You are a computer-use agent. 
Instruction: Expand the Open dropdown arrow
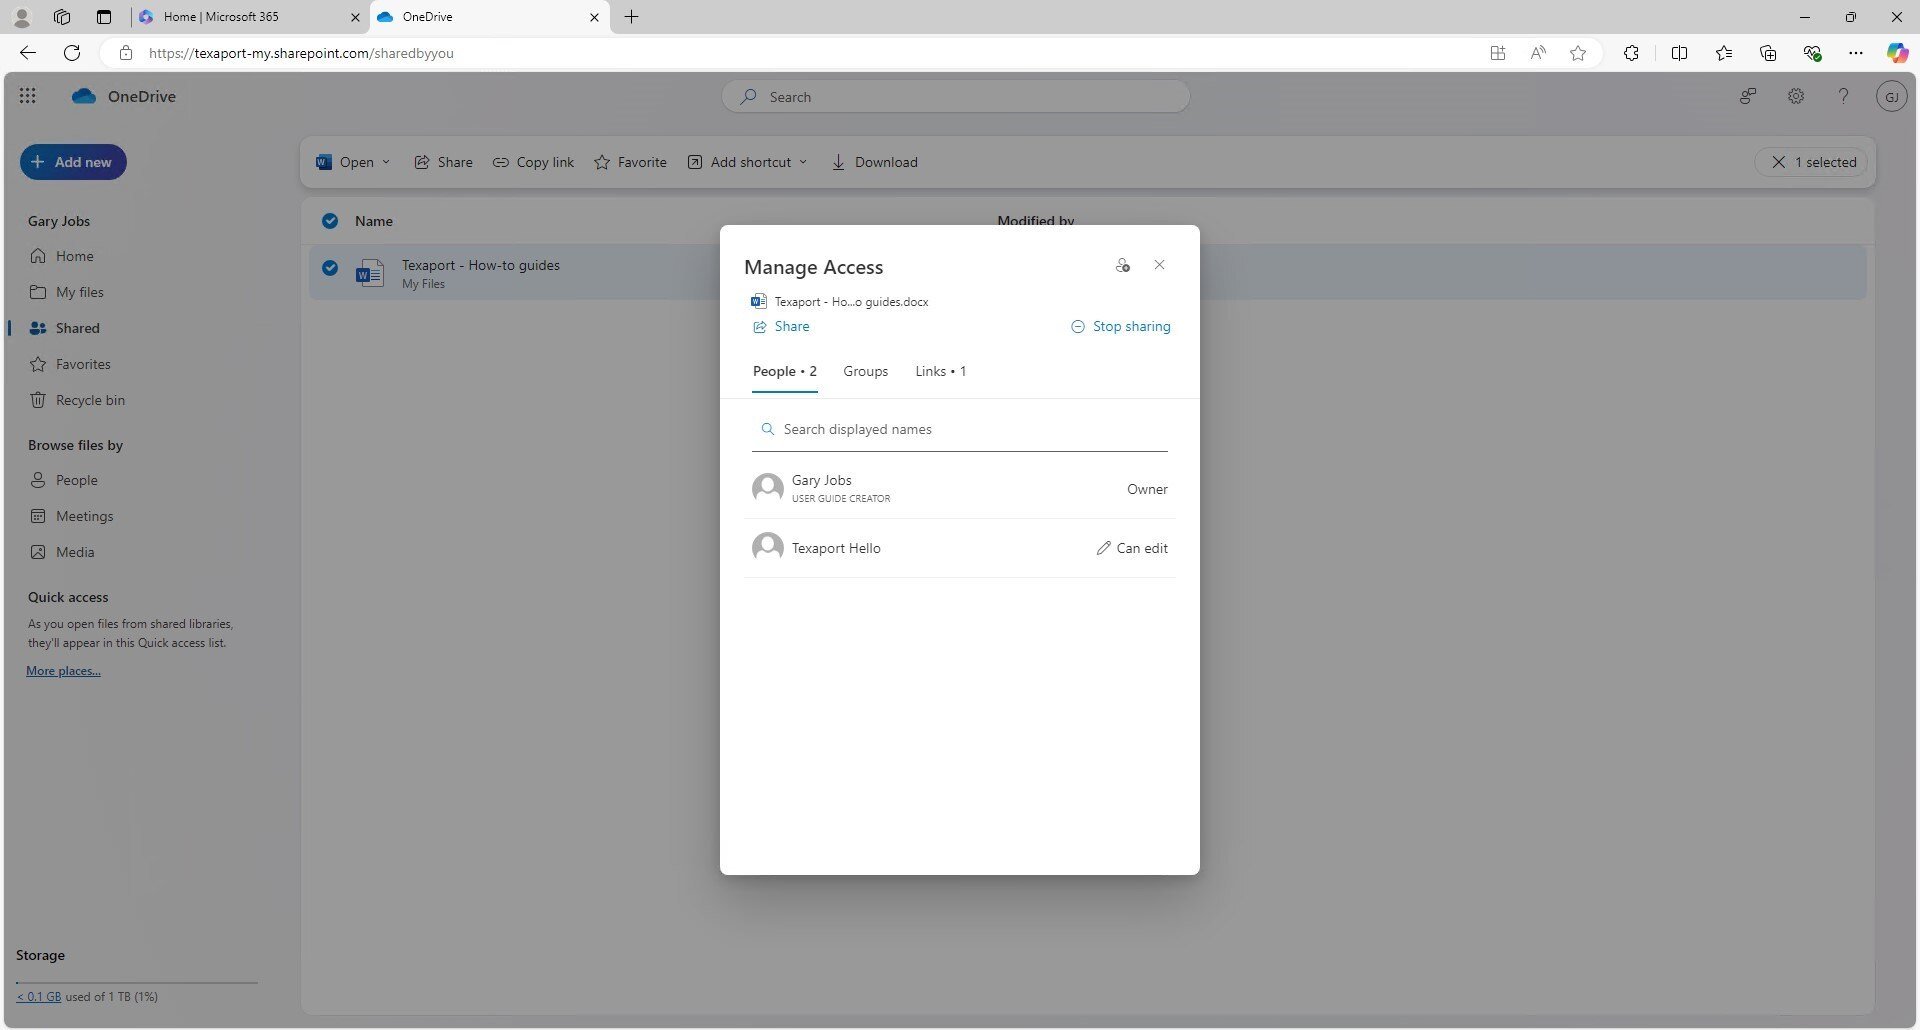(x=387, y=162)
